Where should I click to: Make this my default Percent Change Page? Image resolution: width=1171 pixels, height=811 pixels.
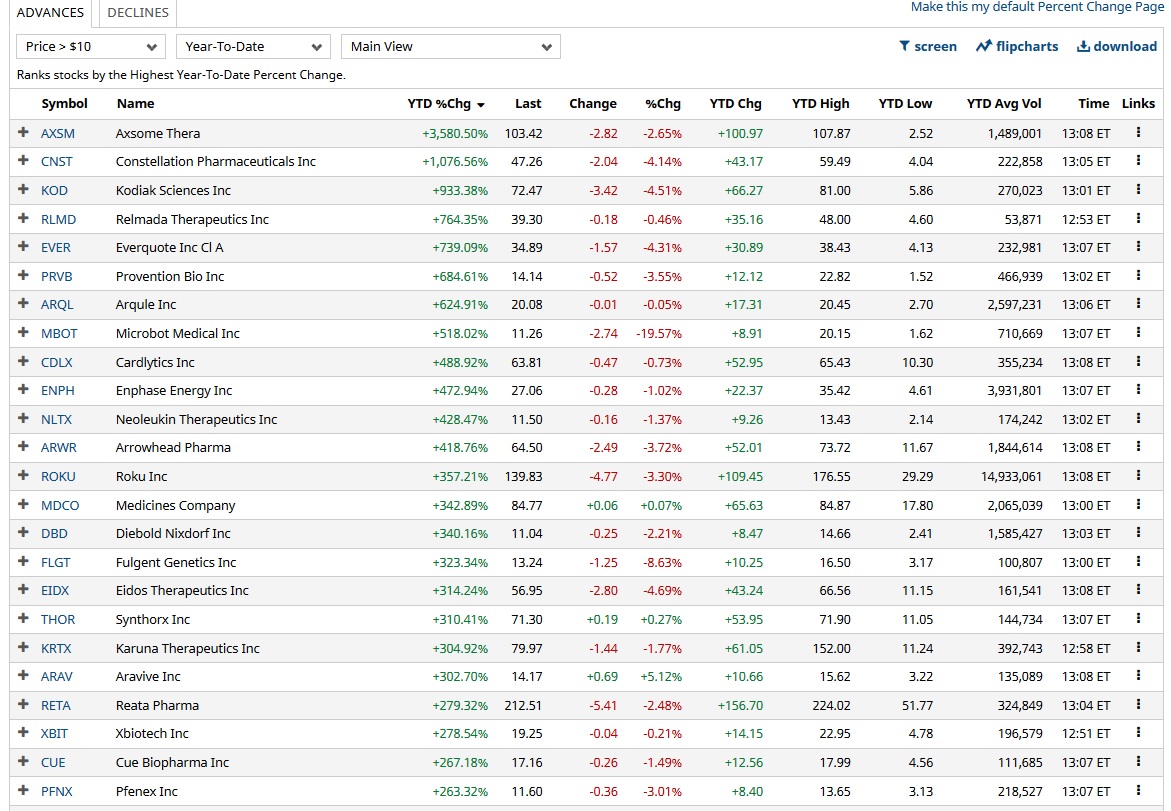[x=1037, y=7]
